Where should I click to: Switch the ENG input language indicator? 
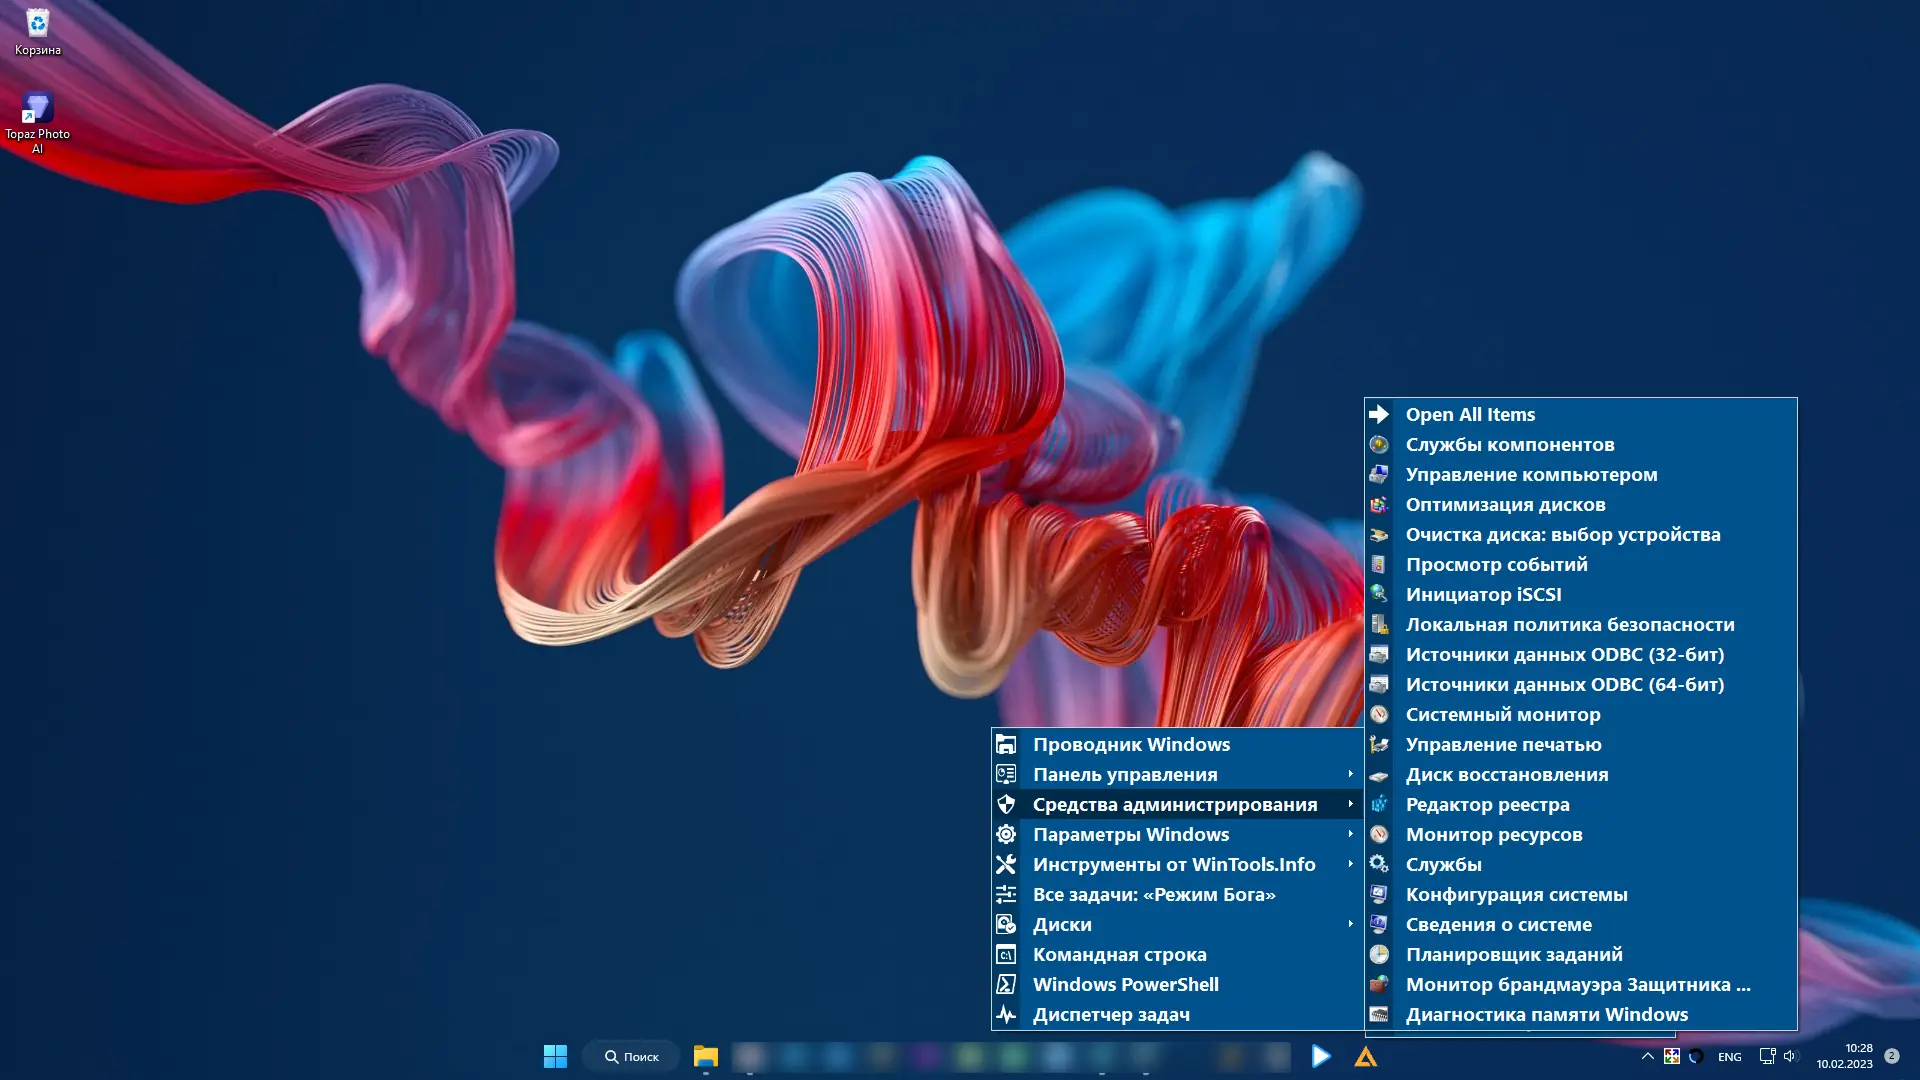1729,1057
